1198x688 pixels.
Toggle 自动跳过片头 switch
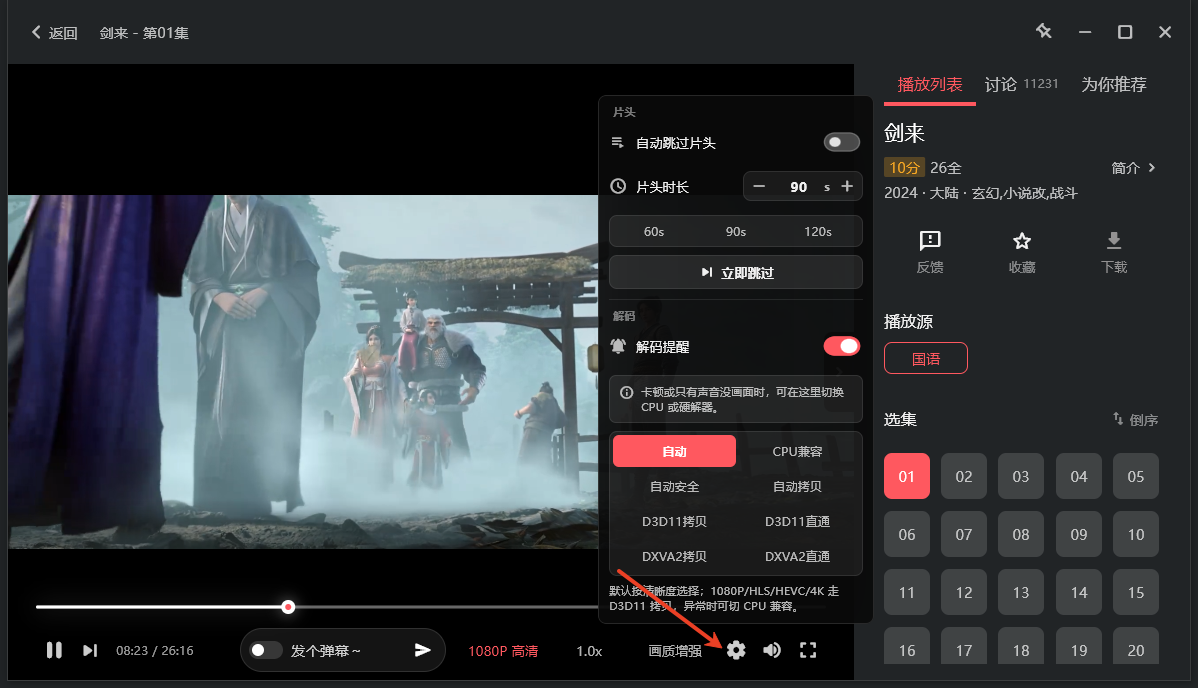click(x=841, y=142)
